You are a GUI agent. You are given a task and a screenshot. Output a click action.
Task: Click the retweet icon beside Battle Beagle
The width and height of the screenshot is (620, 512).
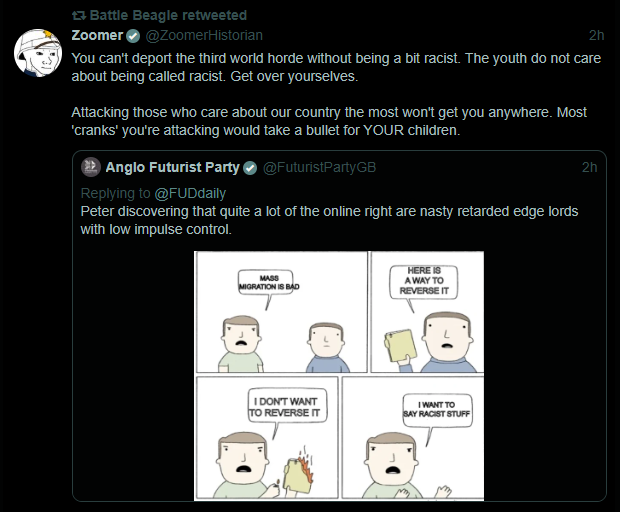tap(79, 16)
